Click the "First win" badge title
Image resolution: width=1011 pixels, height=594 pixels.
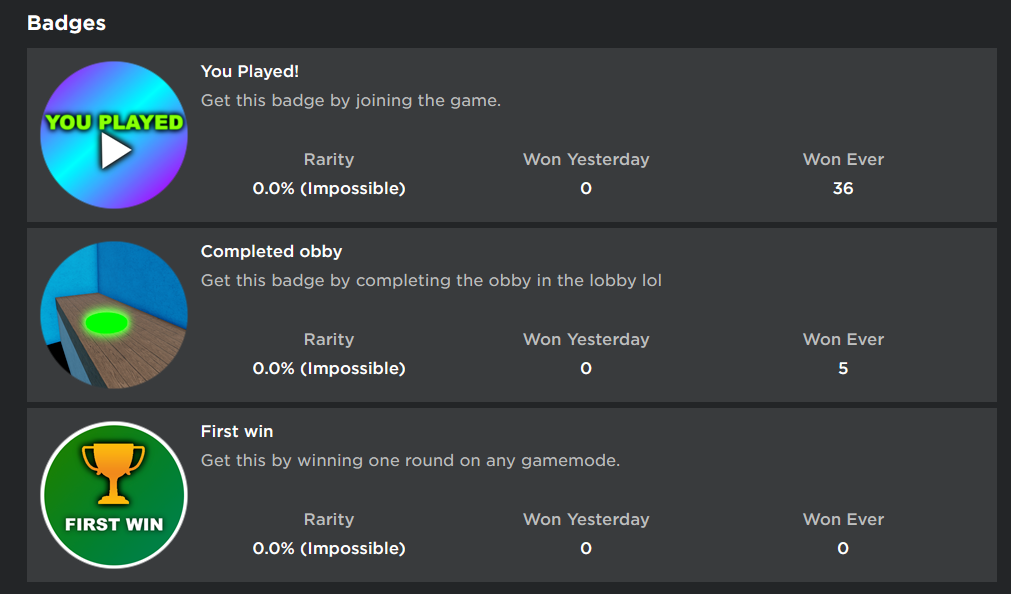[237, 431]
